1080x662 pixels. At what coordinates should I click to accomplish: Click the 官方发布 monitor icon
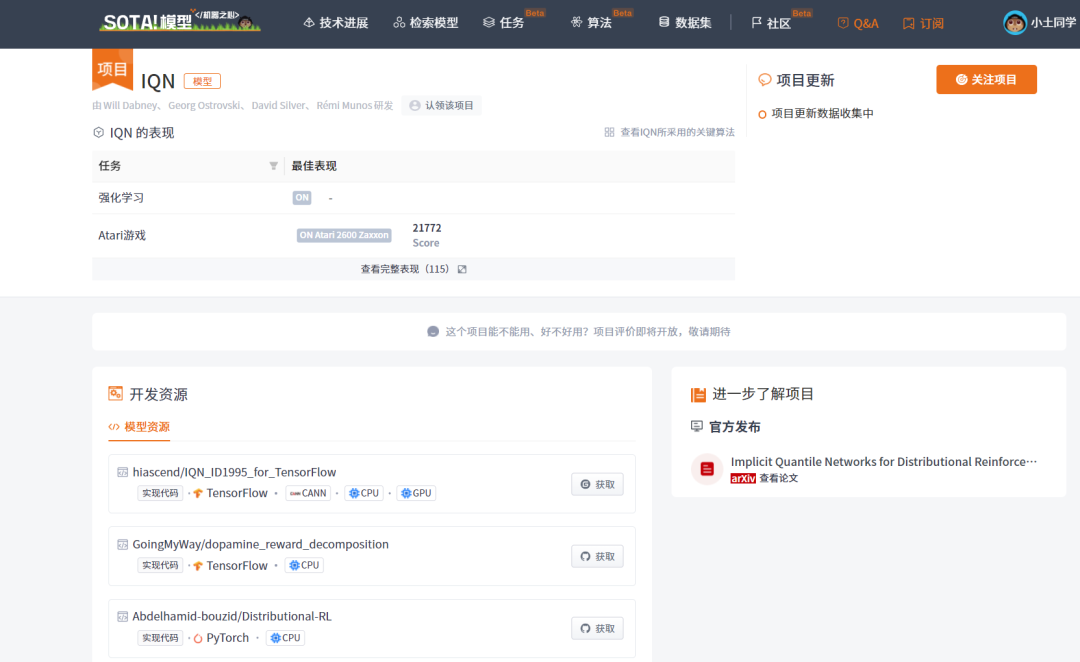click(697, 426)
